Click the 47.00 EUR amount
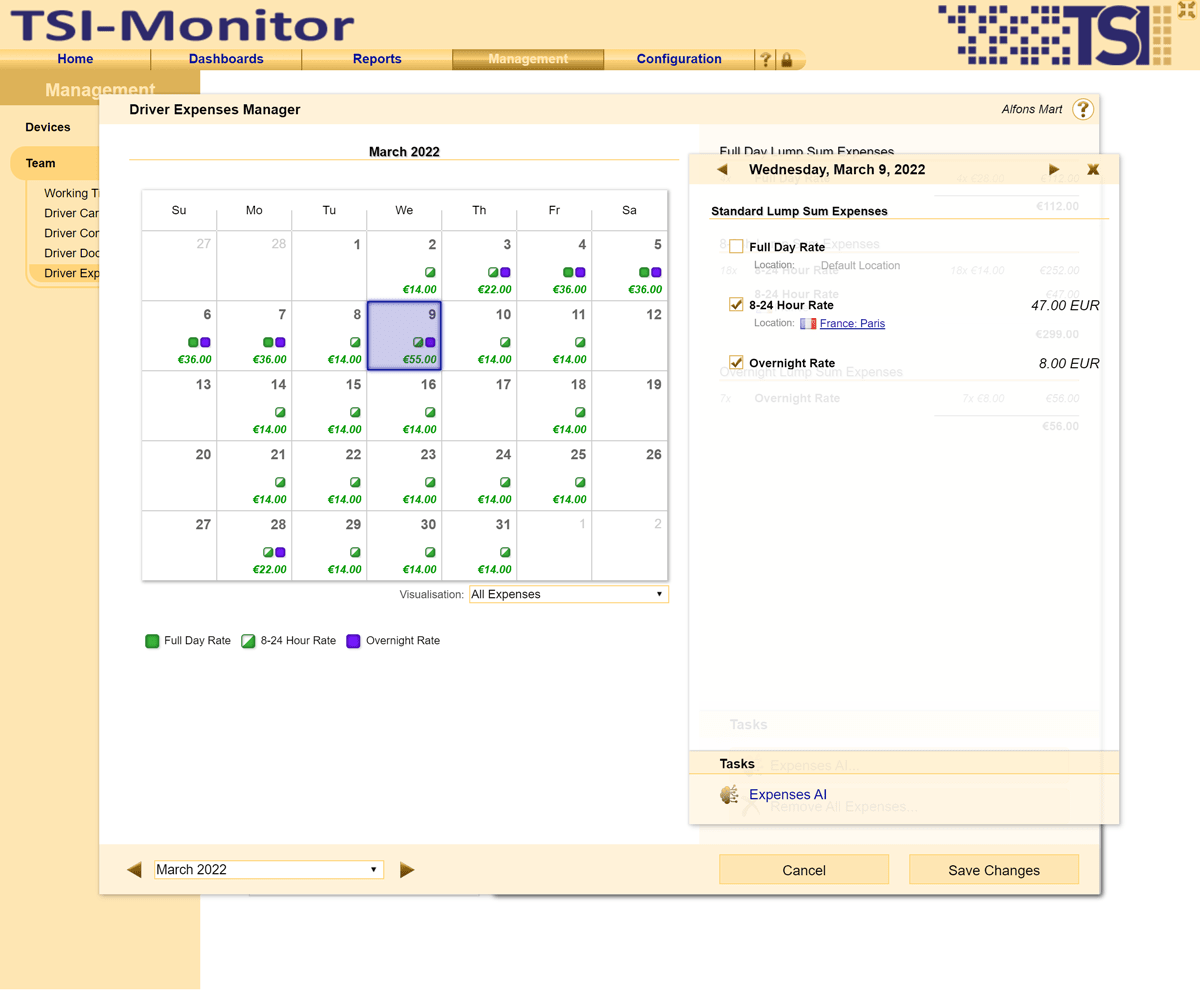Image resolution: width=1200 pixels, height=1000 pixels. click(x=1065, y=305)
